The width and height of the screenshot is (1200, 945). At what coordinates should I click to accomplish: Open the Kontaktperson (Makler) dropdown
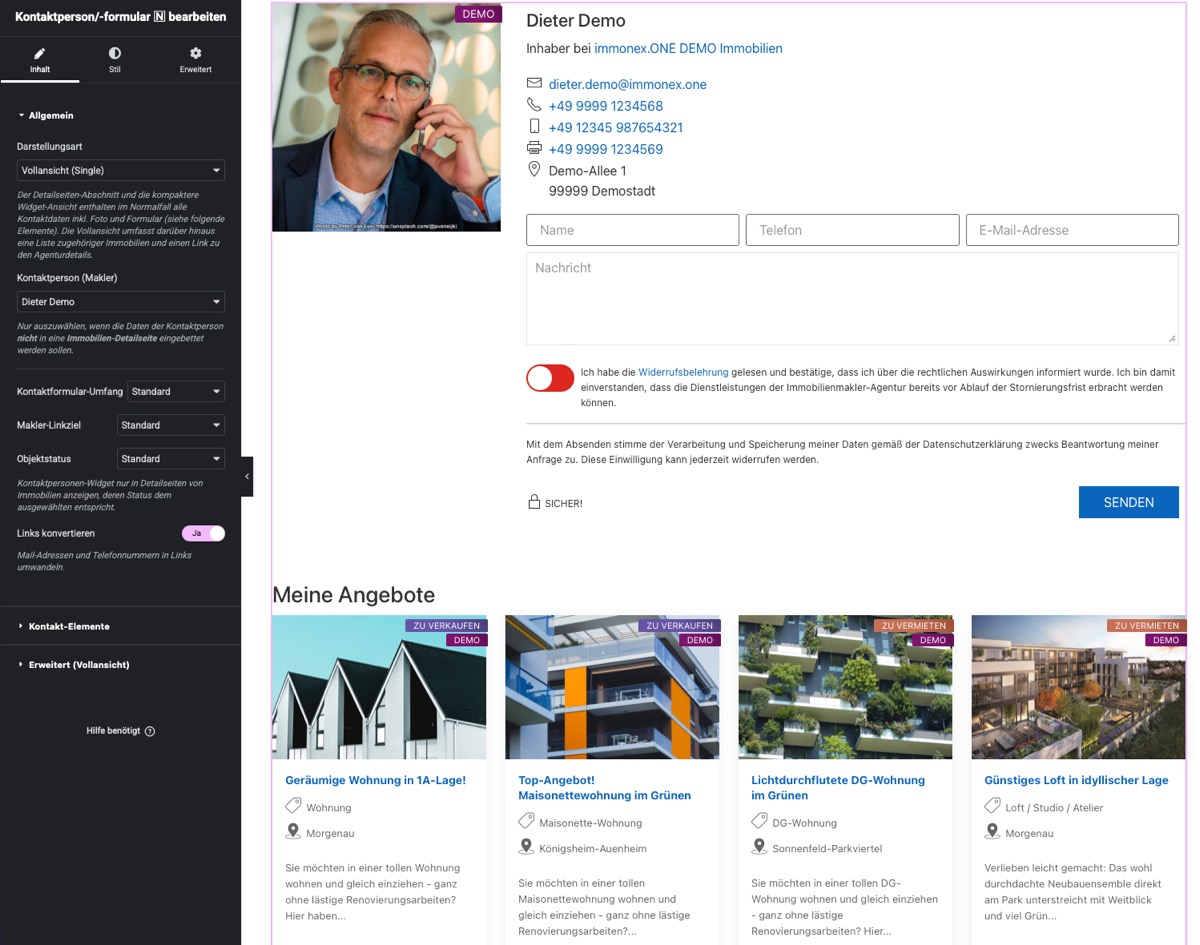121,301
